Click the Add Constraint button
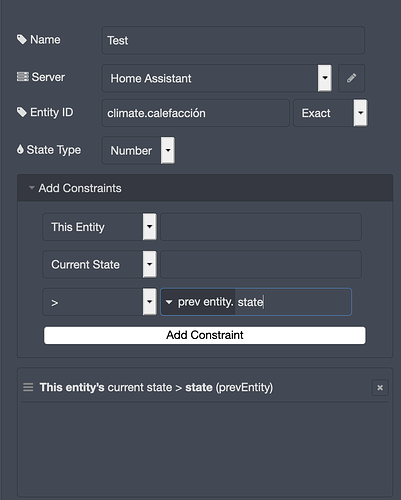Image resolution: width=401 pixels, height=500 pixels. (x=205, y=335)
